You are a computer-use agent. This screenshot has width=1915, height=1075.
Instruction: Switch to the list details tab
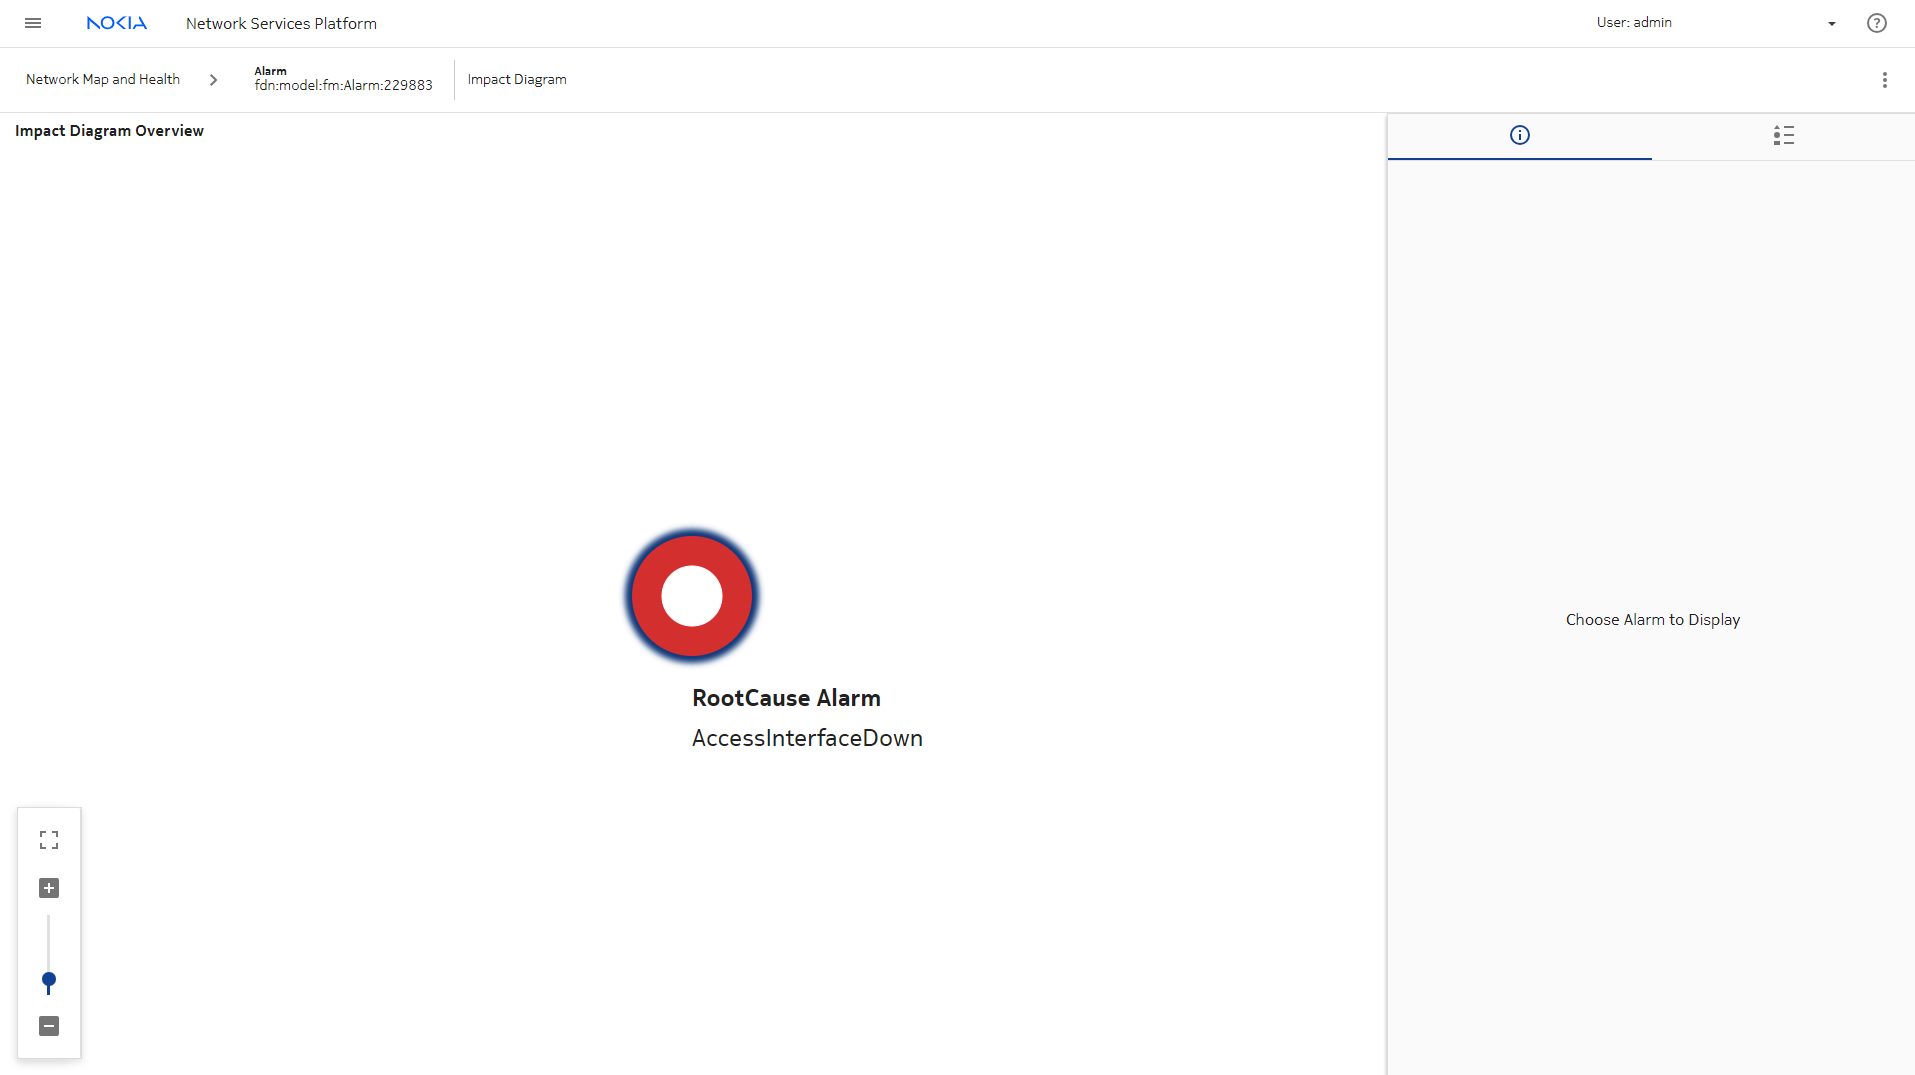(1783, 135)
